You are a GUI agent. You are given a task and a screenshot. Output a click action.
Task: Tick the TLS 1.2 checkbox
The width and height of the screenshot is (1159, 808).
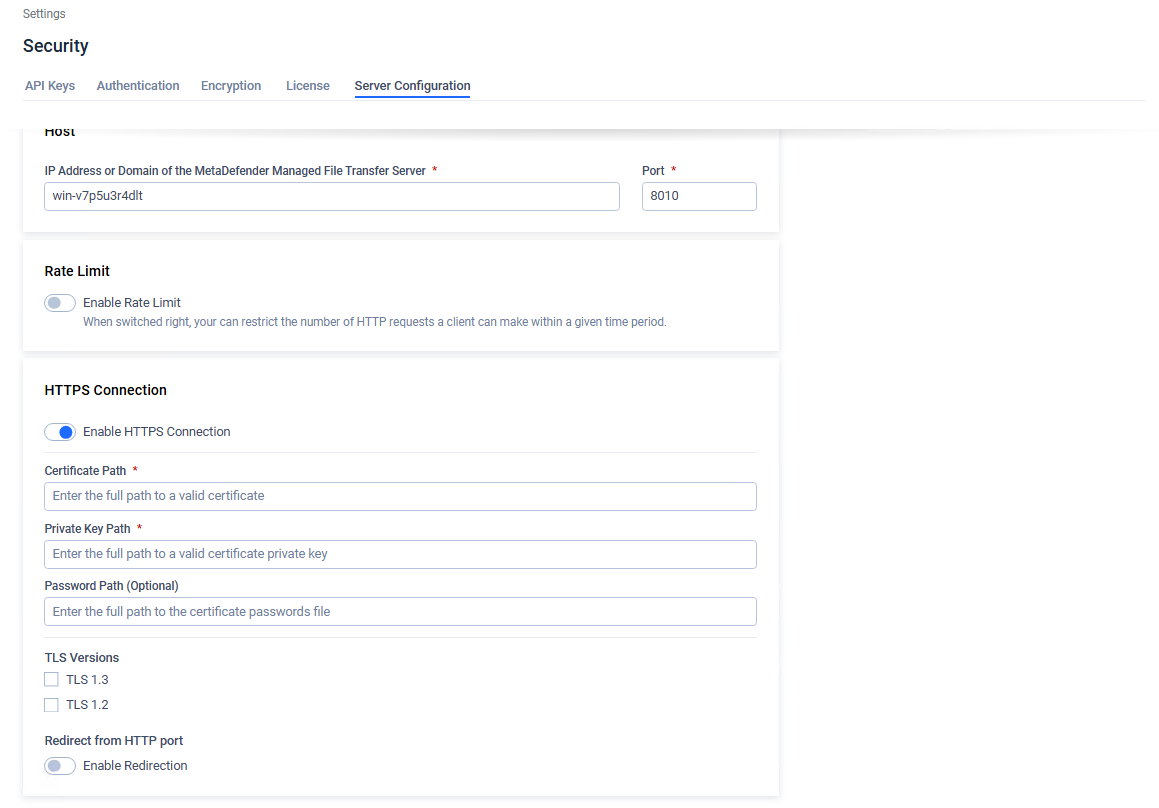52,705
